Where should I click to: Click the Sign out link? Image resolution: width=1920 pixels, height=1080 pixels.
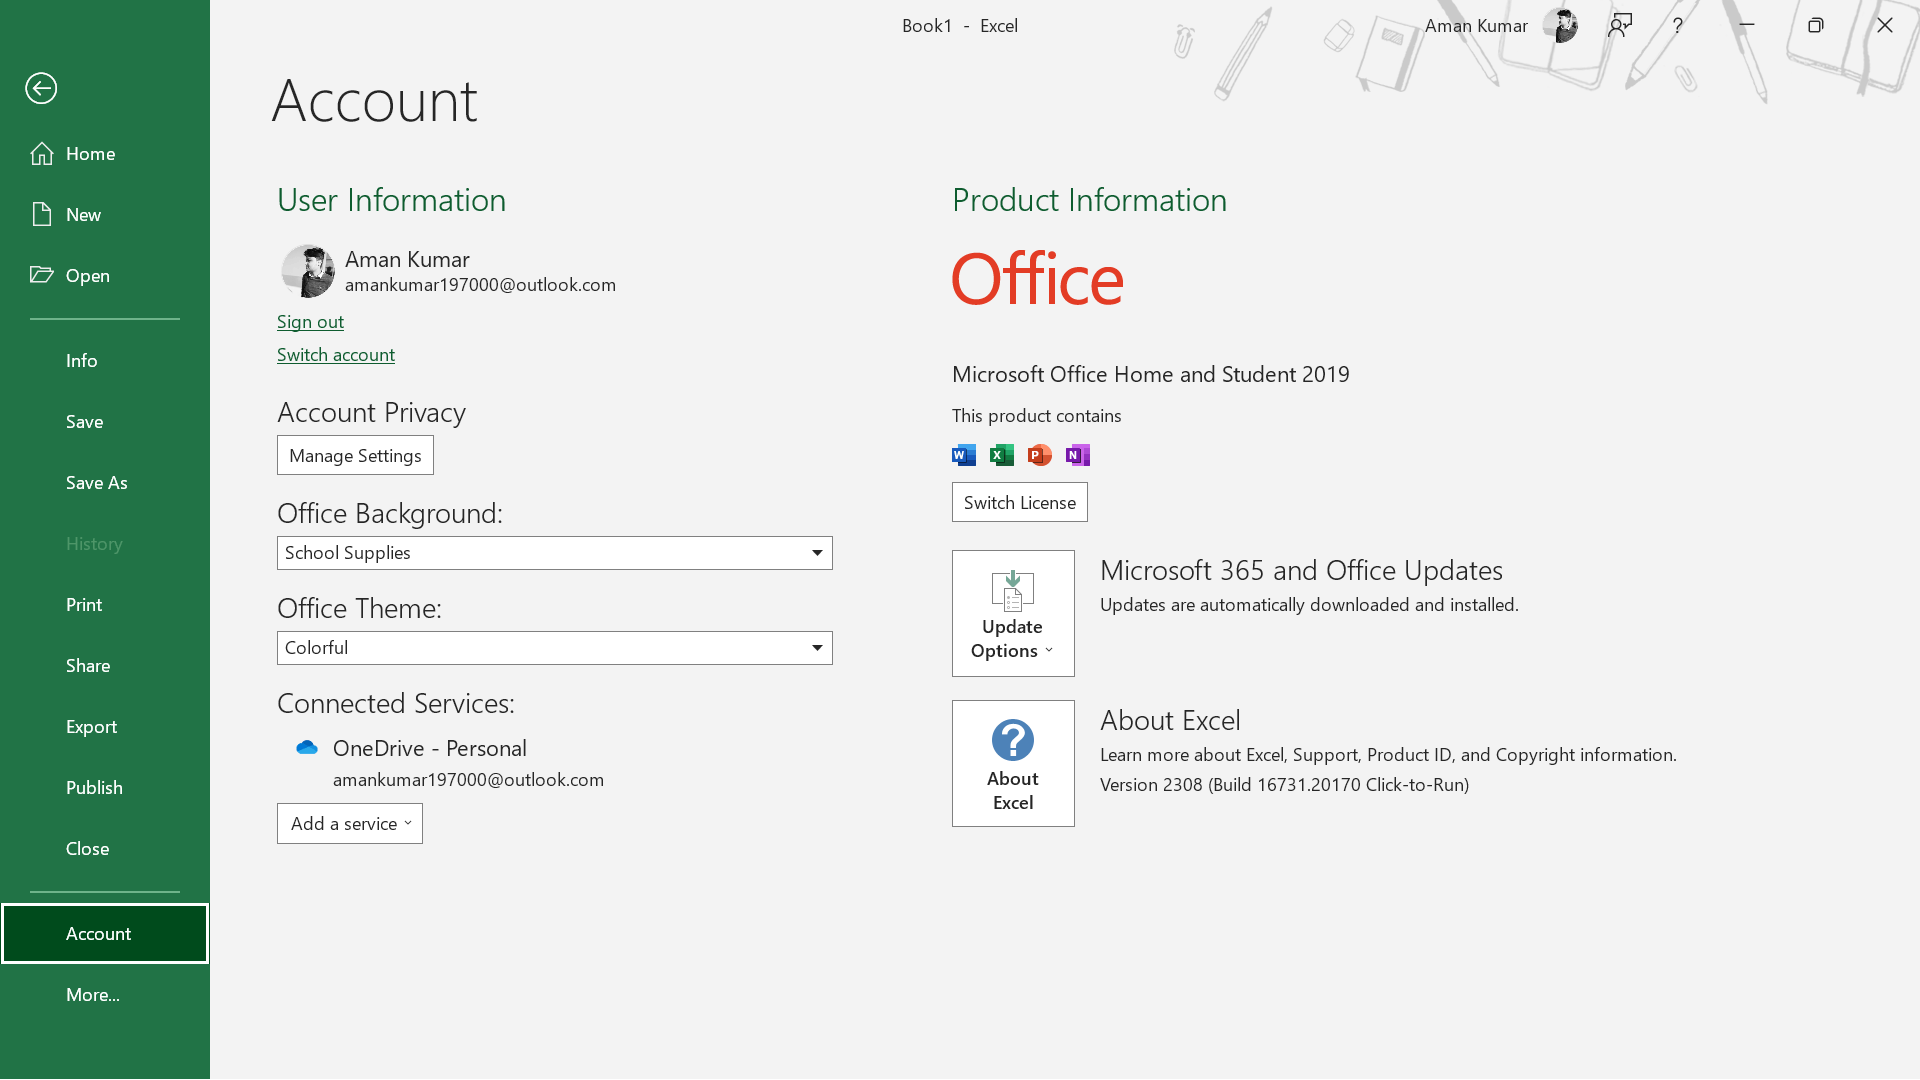(310, 322)
